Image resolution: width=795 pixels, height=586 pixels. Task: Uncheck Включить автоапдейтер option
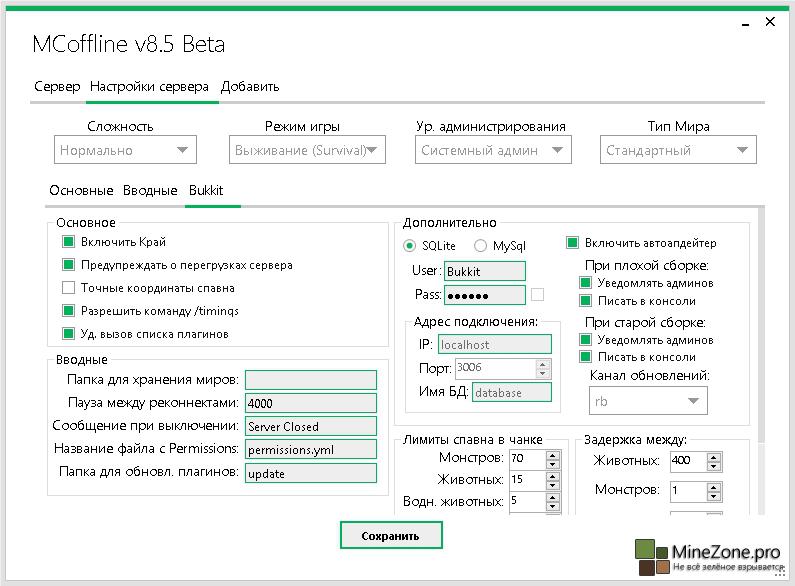[573, 243]
